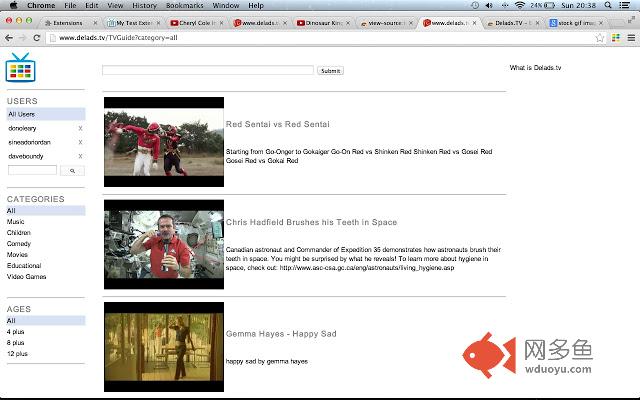Screen dimensions: 640x400
Task: Remove user donoleary with the X
Action: coord(80,129)
